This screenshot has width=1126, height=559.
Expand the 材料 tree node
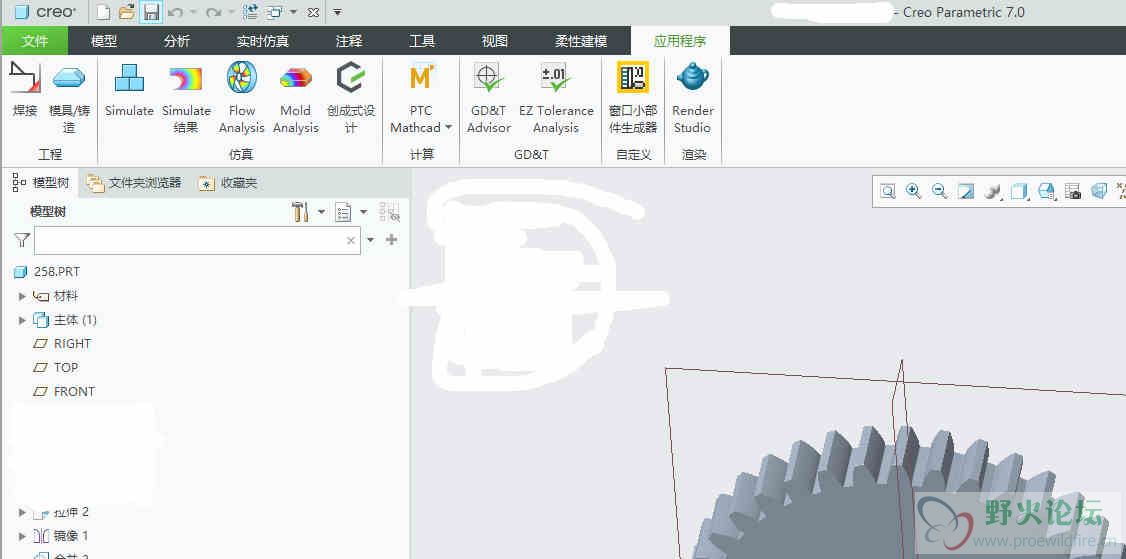22,296
